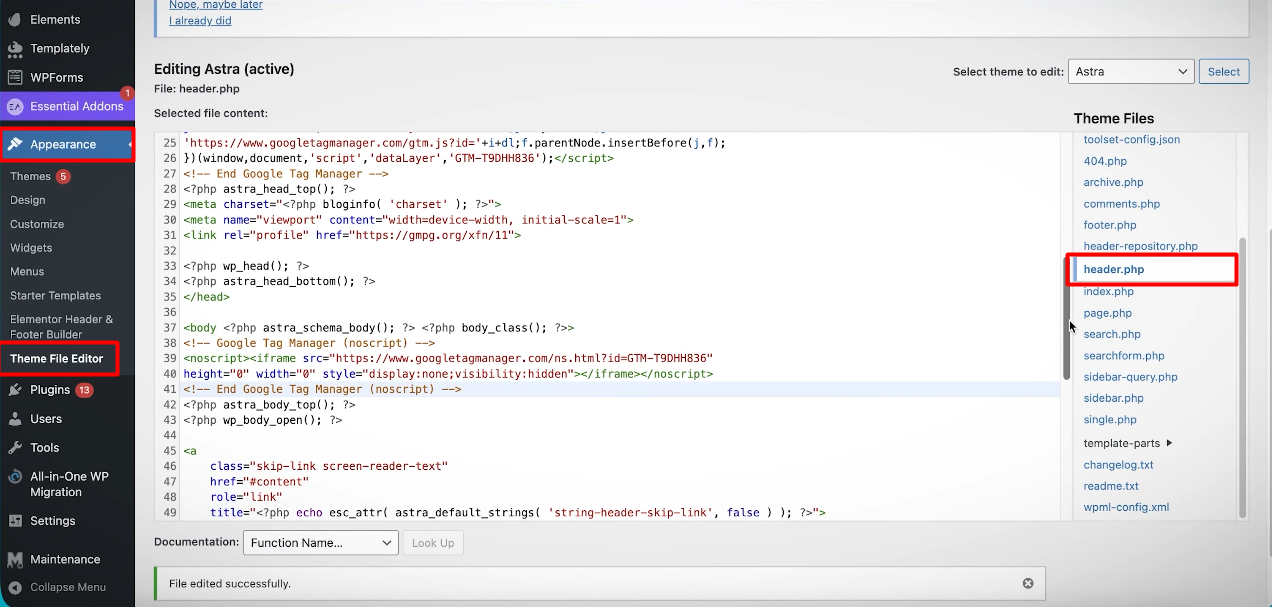Screen dimensions: 1272x607
Task: Click the 'I already did' link
Action: 200,20
